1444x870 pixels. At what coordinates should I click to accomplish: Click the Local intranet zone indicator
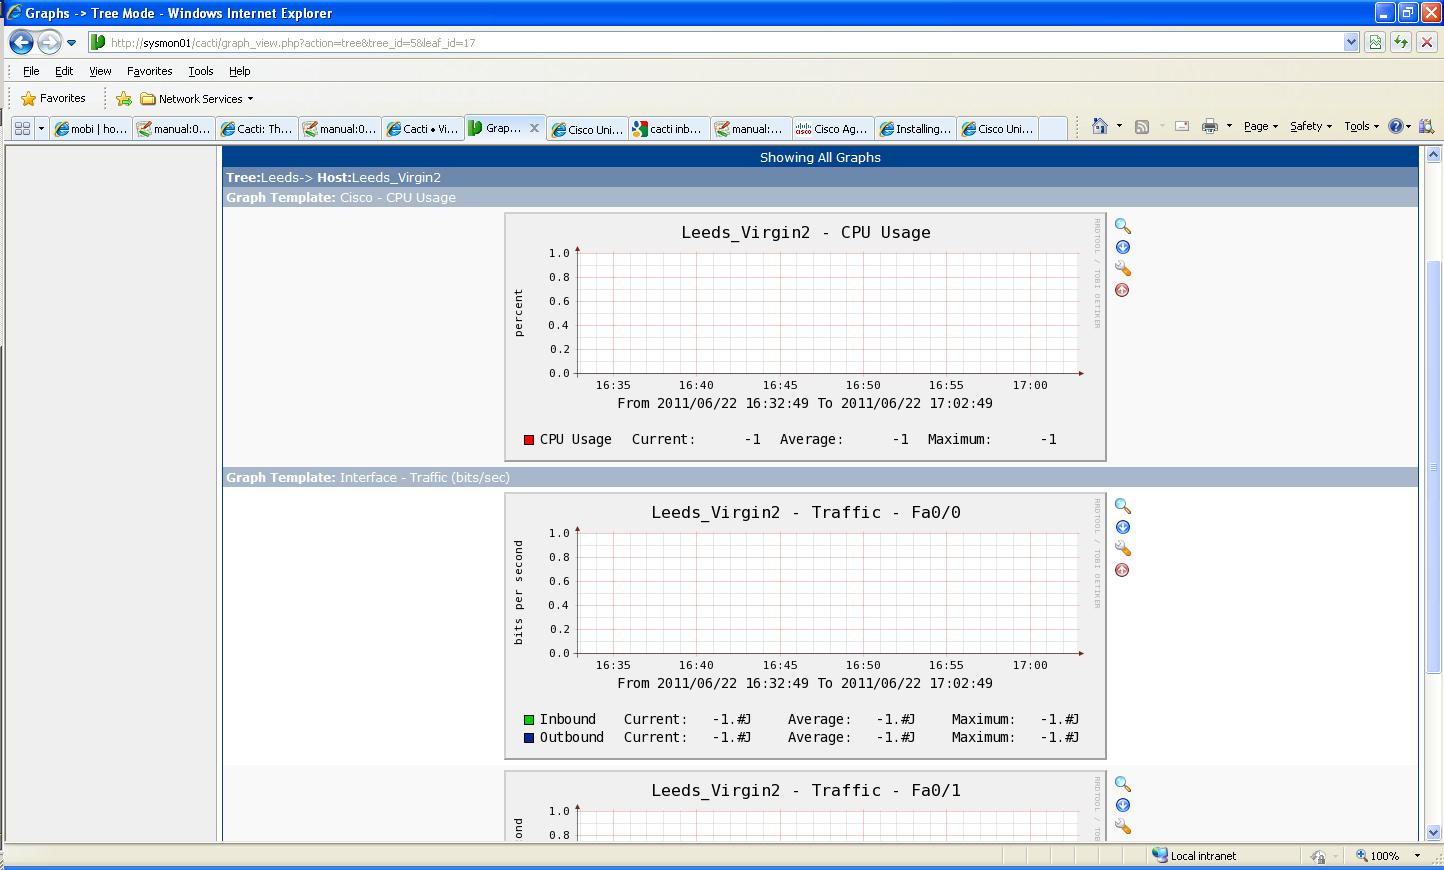(1194, 856)
